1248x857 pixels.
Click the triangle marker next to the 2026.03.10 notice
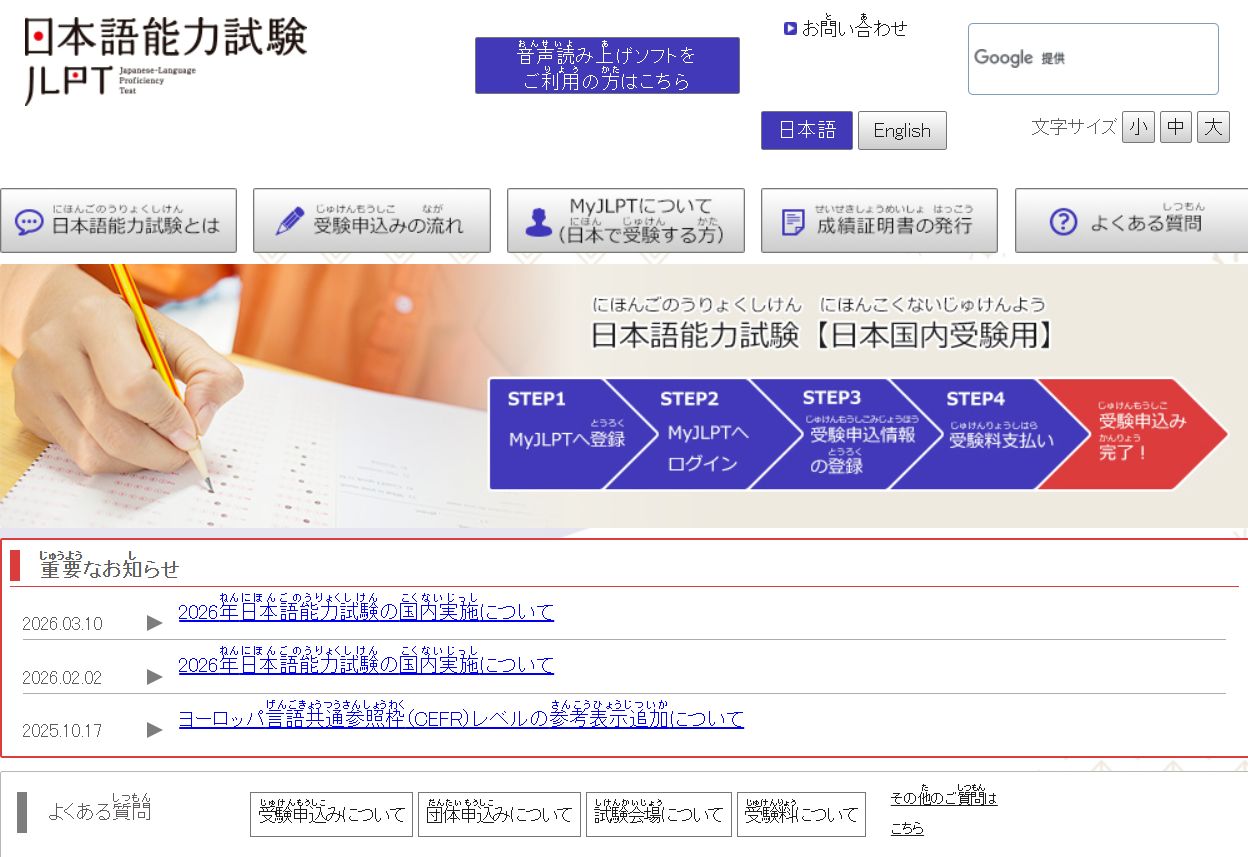pos(153,620)
